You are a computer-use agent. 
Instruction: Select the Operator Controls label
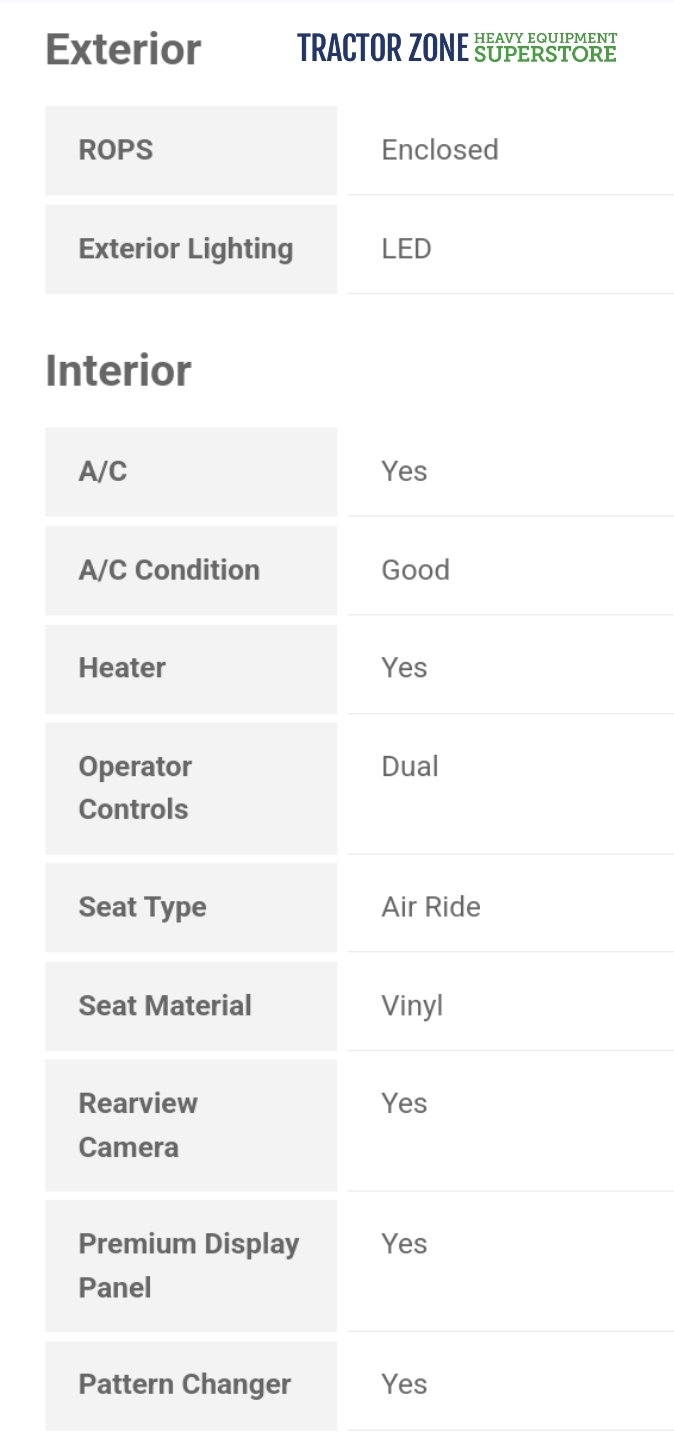pyautogui.click(x=135, y=788)
